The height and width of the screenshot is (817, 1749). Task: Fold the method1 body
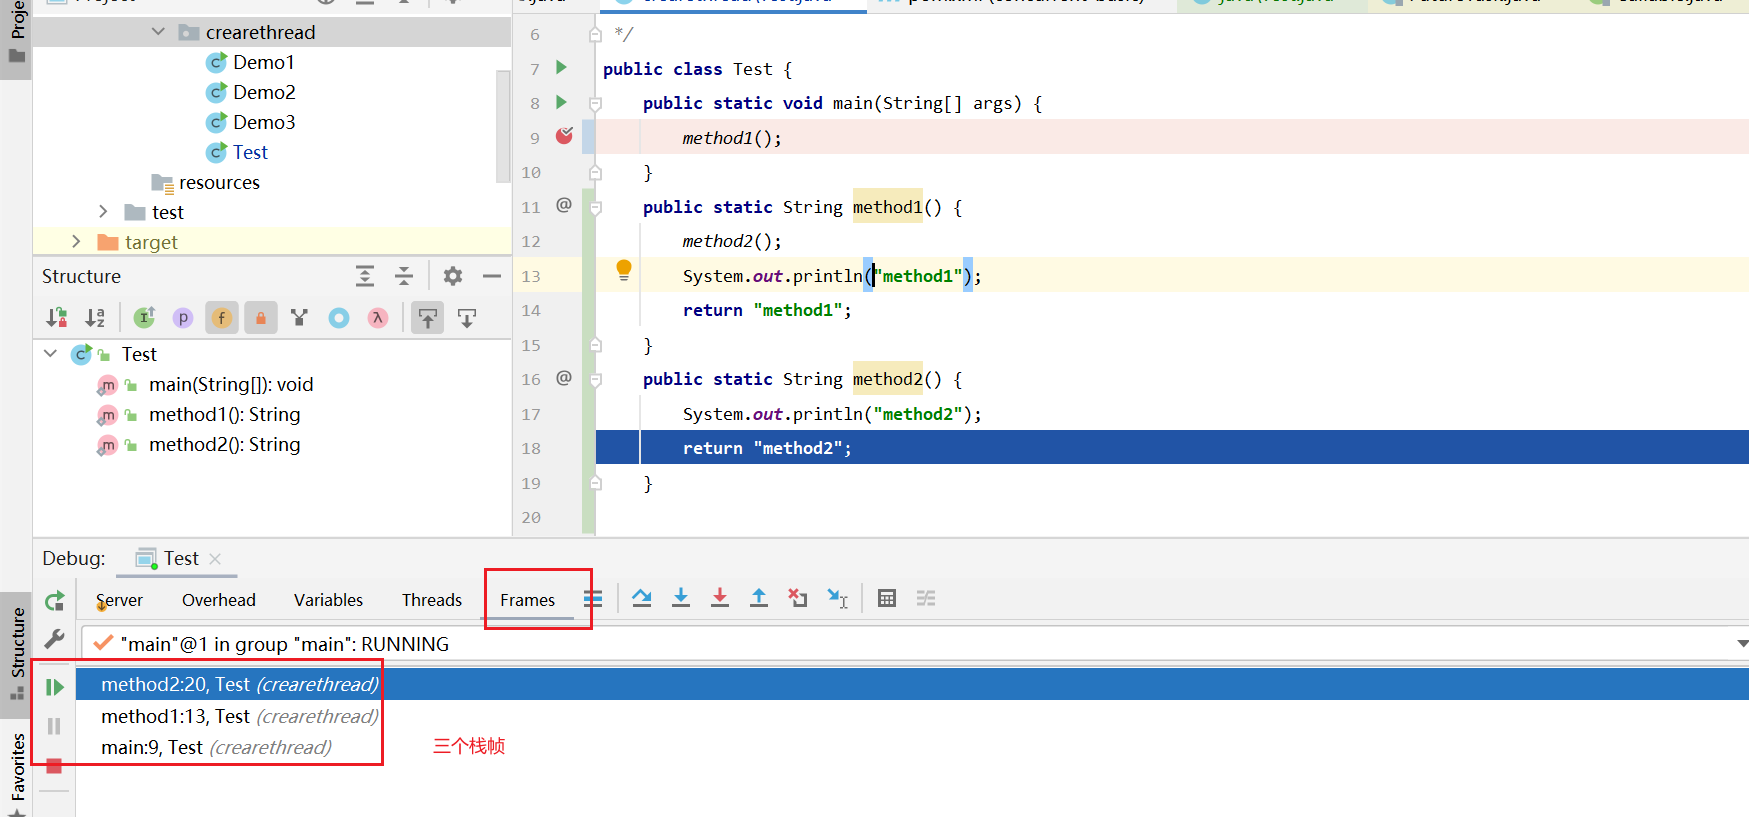[595, 208]
